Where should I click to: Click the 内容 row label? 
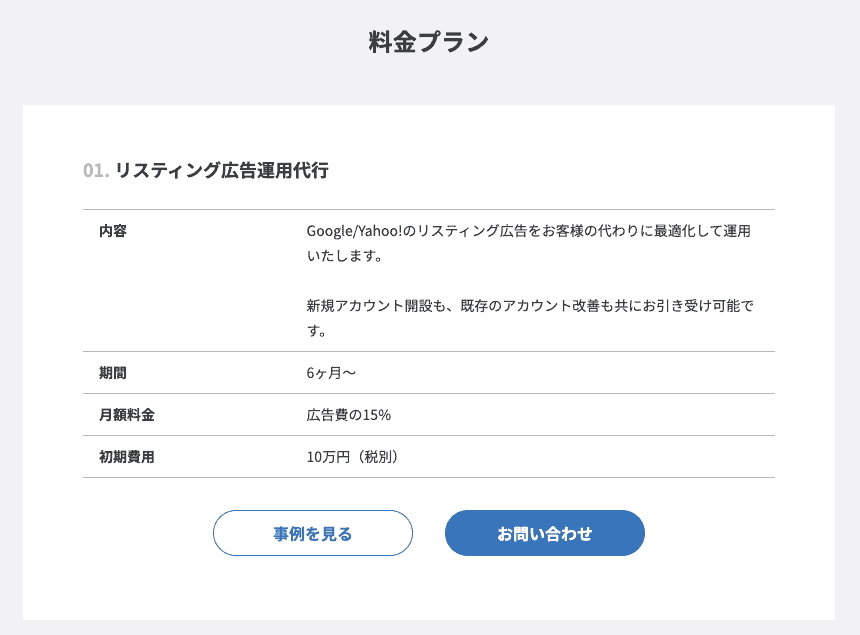113,231
